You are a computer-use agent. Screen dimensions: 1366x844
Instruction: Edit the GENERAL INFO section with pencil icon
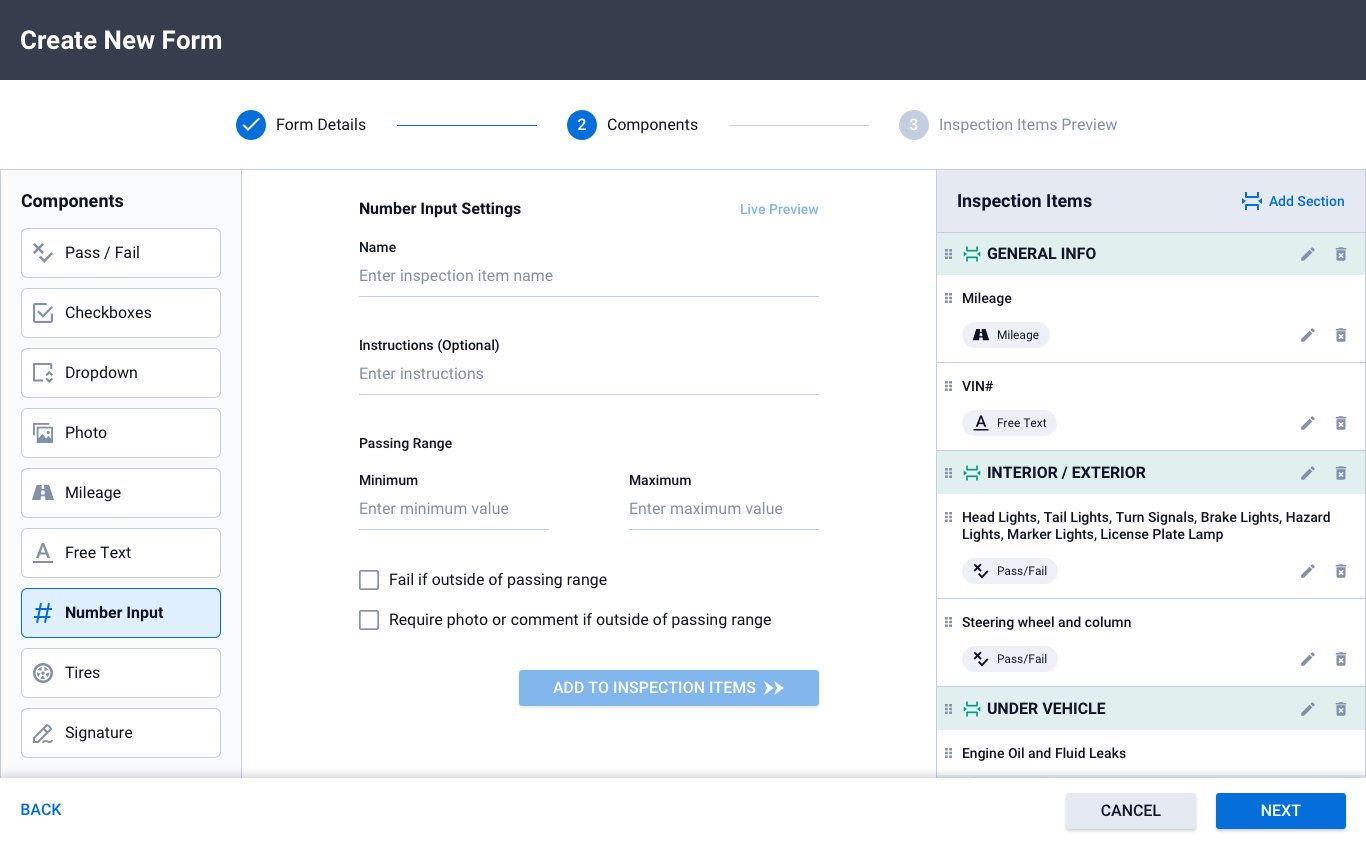pos(1307,254)
